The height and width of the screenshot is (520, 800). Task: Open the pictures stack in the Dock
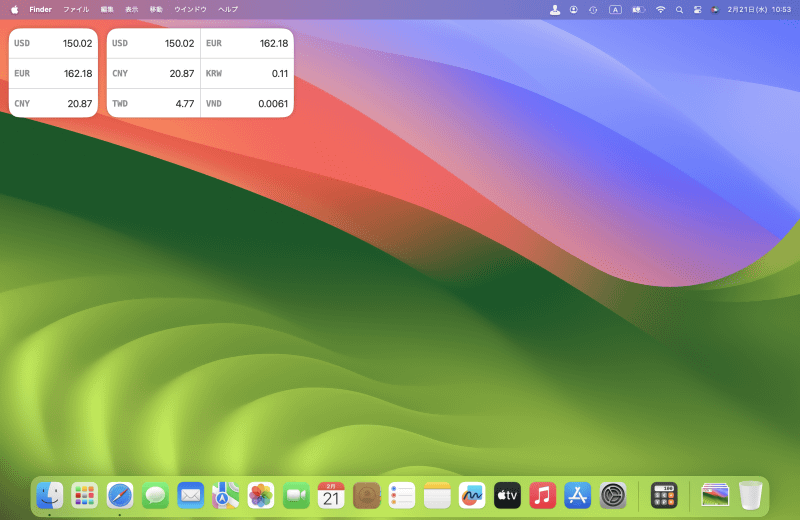point(715,495)
